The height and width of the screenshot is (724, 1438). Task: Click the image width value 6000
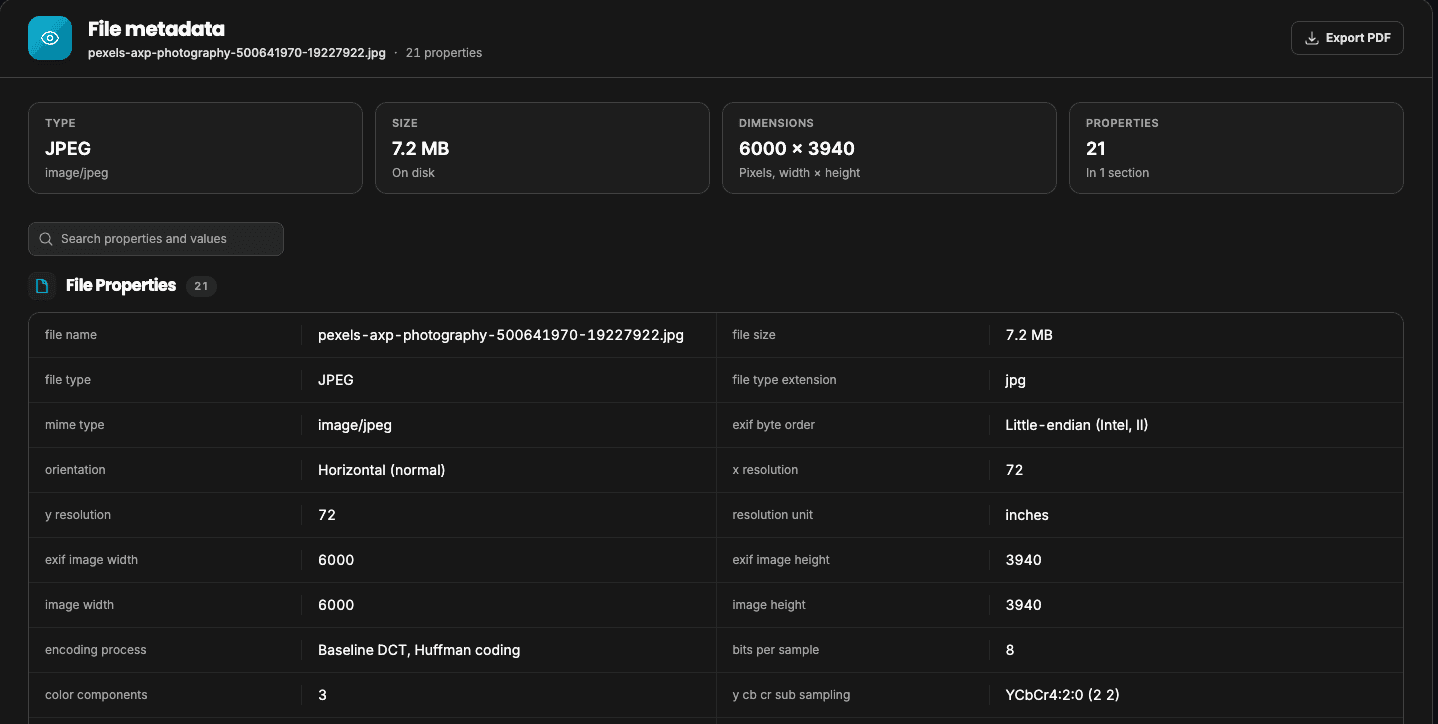[x=336, y=605]
